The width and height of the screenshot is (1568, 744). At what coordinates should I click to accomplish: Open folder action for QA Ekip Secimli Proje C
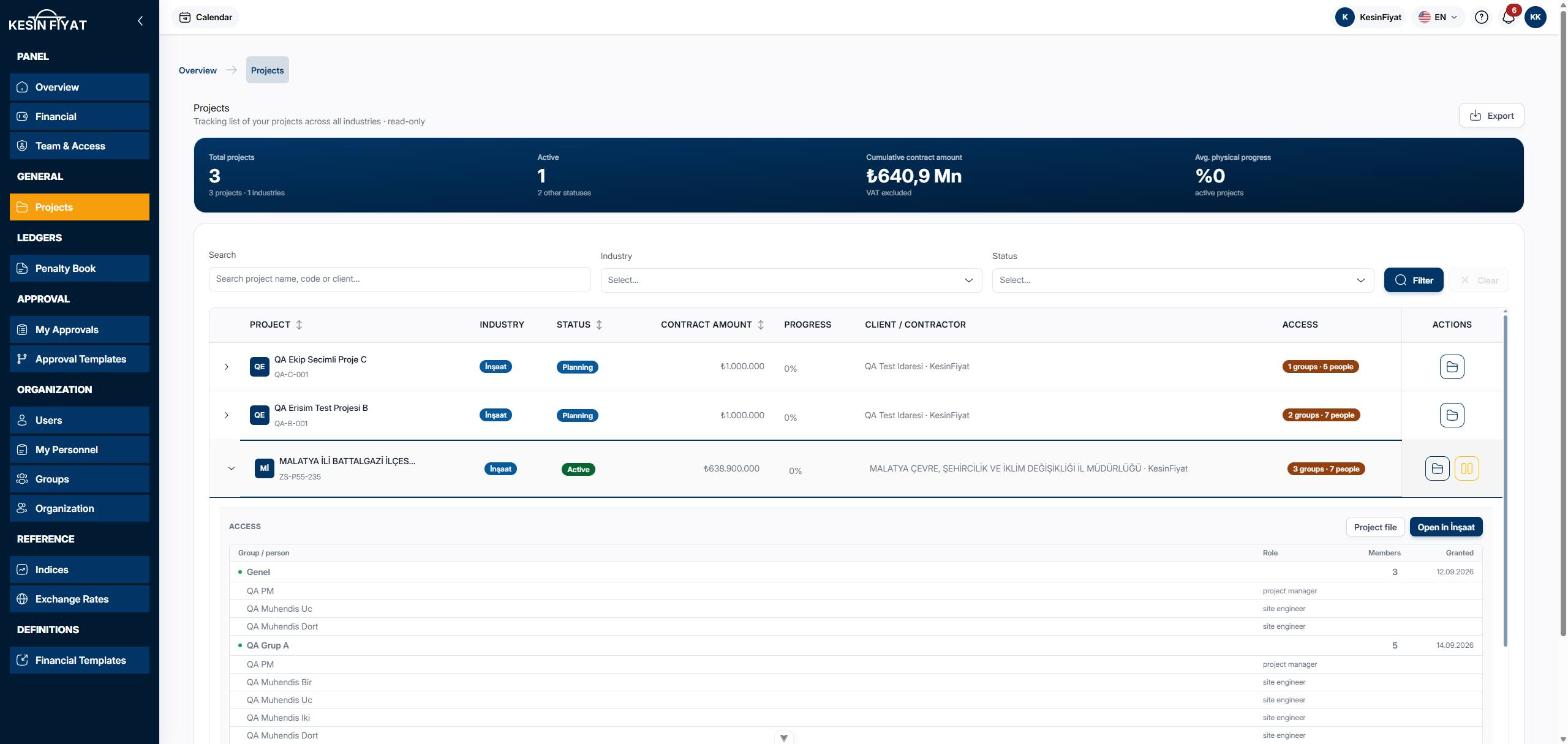[1452, 367]
